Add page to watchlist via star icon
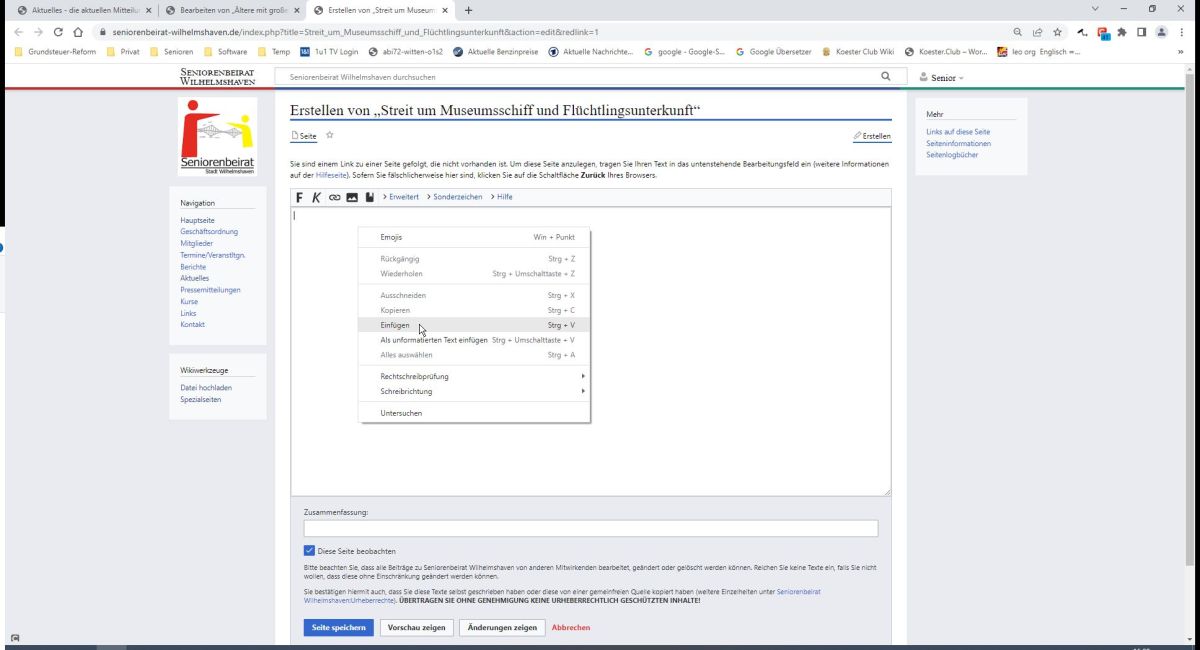The width and height of the screenshot is (1200, 650). point(330,136)
